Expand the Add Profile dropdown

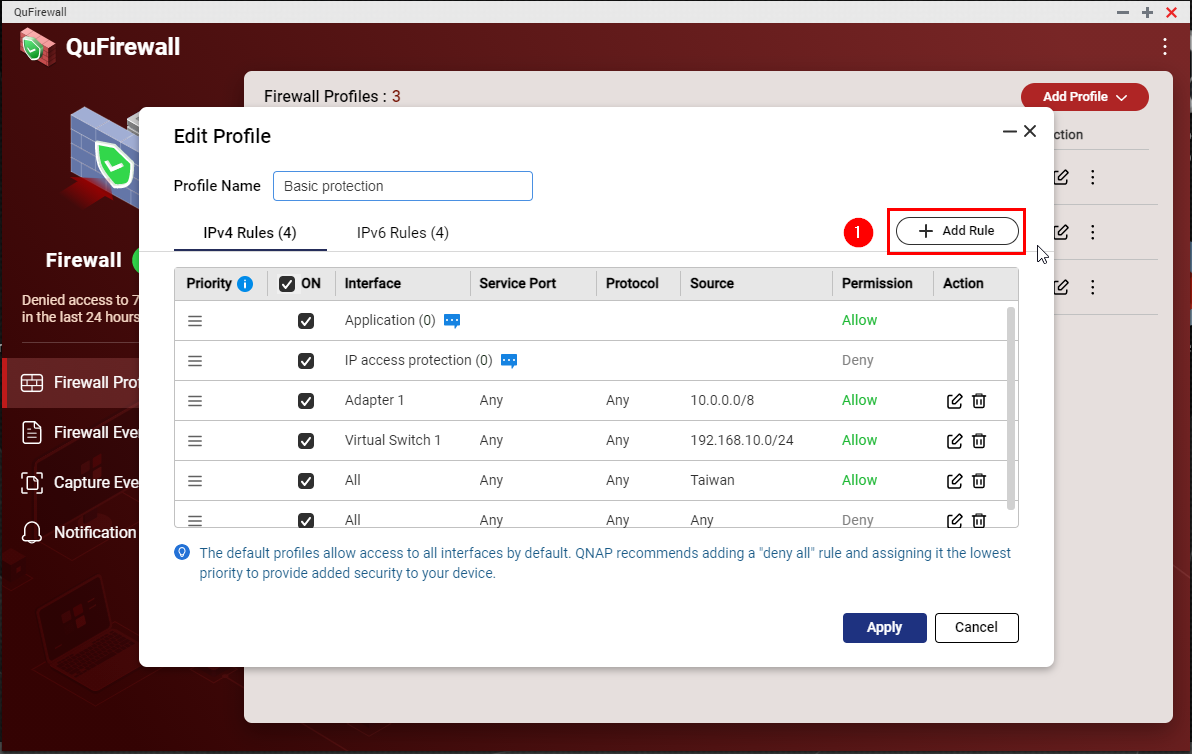[1084, 97]
